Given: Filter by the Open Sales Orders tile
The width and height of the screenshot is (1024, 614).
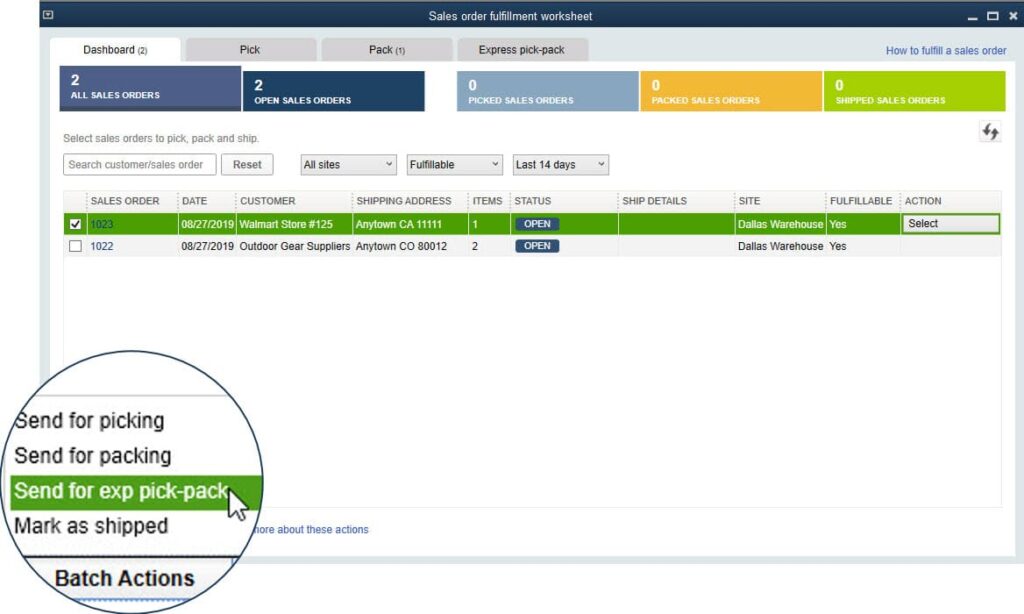Looking at the screenshot, I should tap(333, 91).
